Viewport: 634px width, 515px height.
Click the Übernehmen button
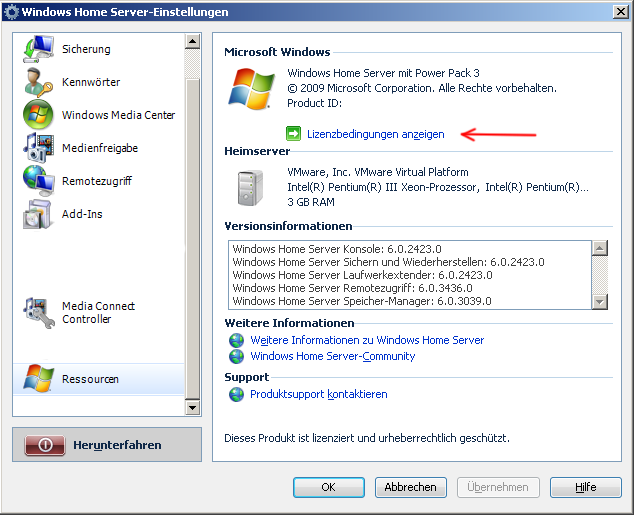coord(498,487)
